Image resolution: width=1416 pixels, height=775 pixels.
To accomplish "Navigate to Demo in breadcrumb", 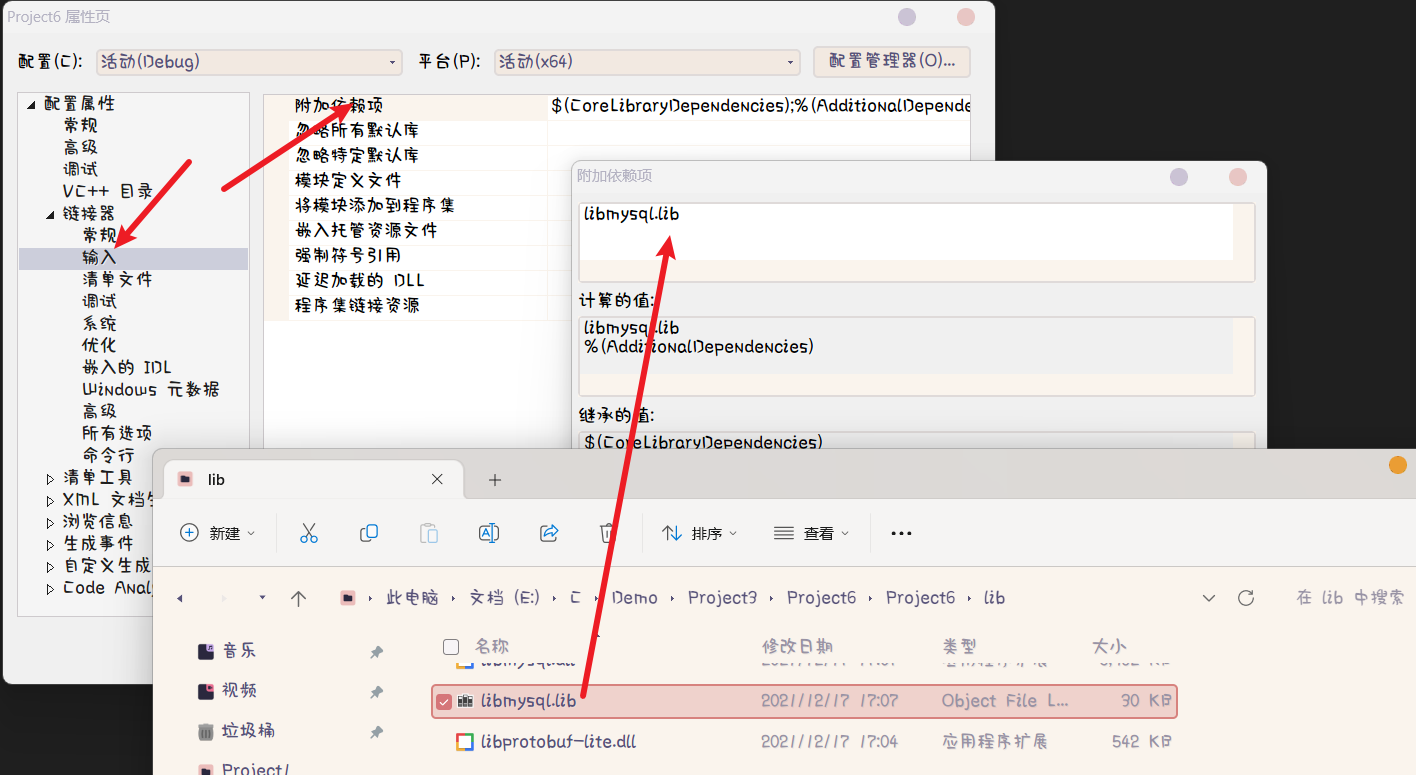I will click(635, 598).
